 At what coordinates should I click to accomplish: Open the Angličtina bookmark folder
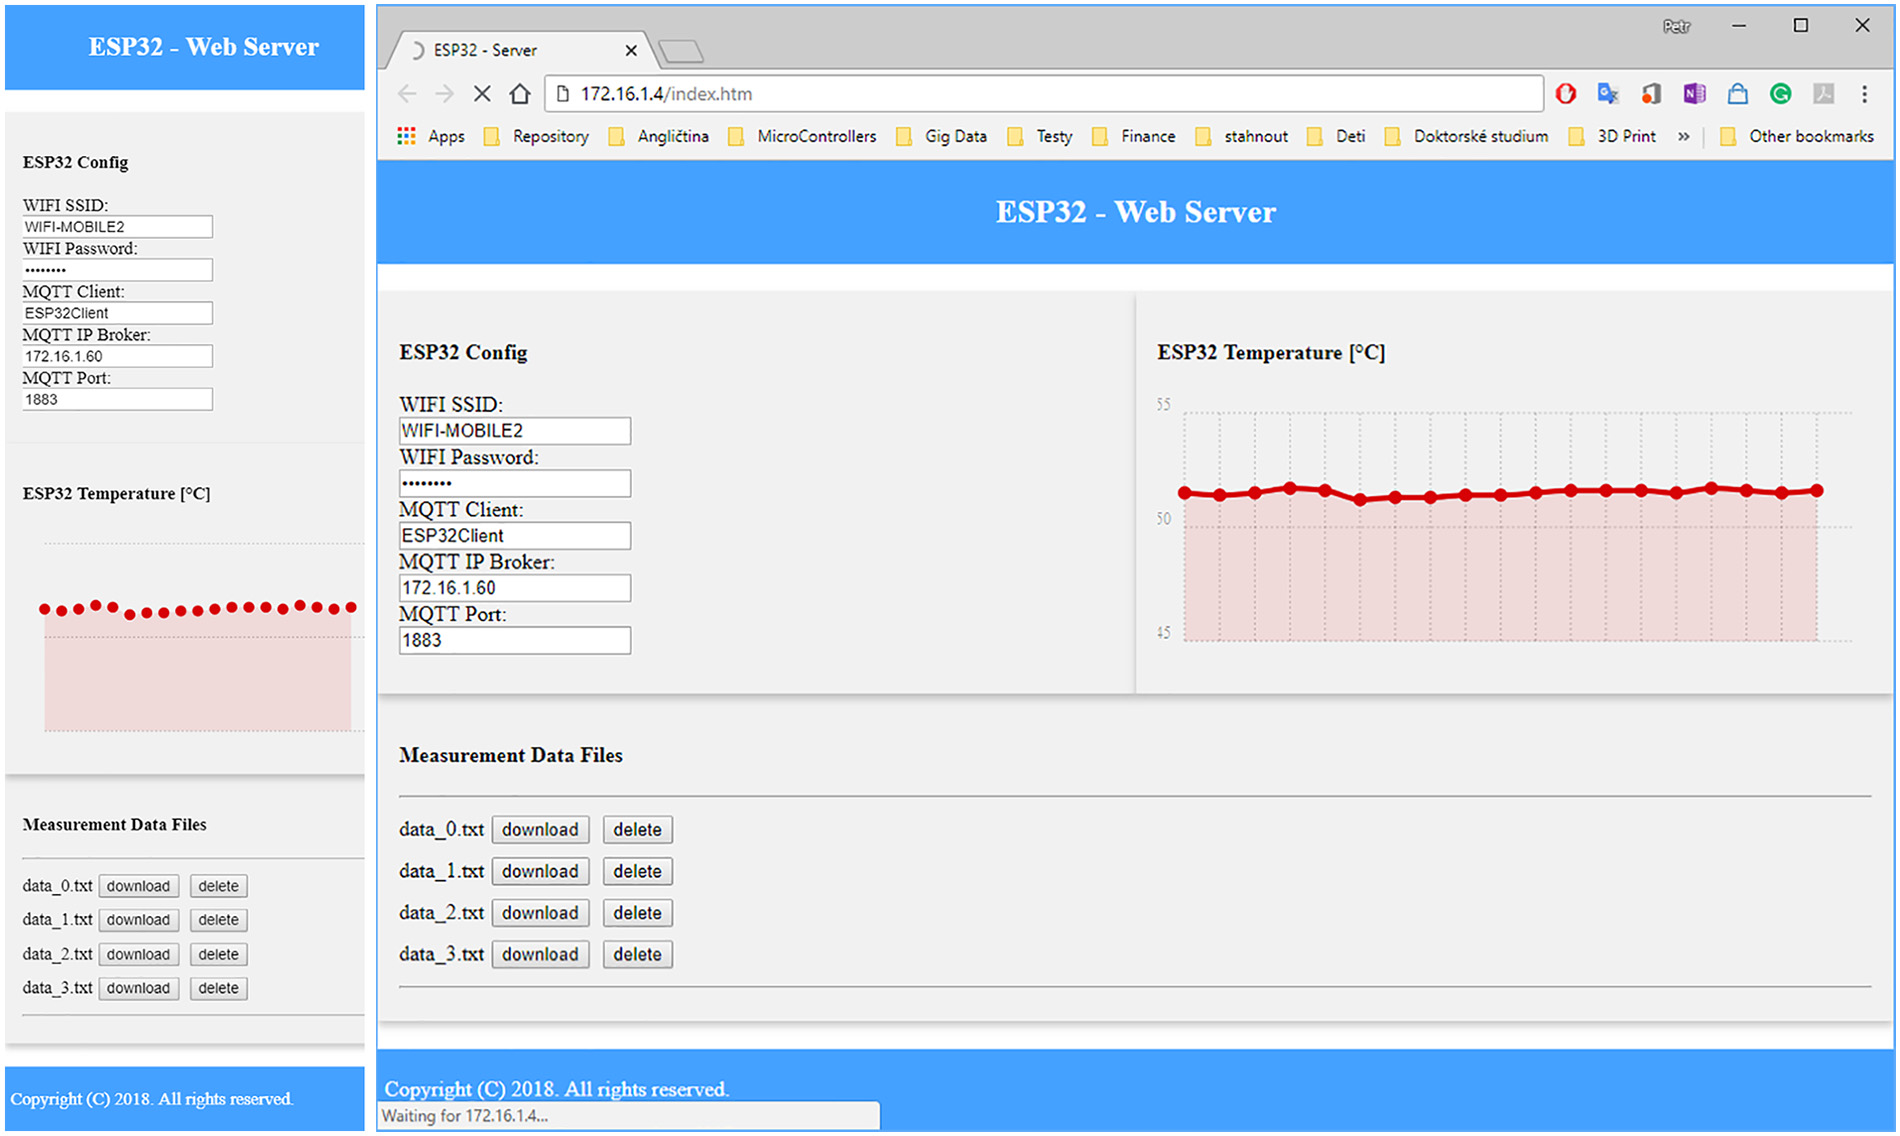(658, 136)
